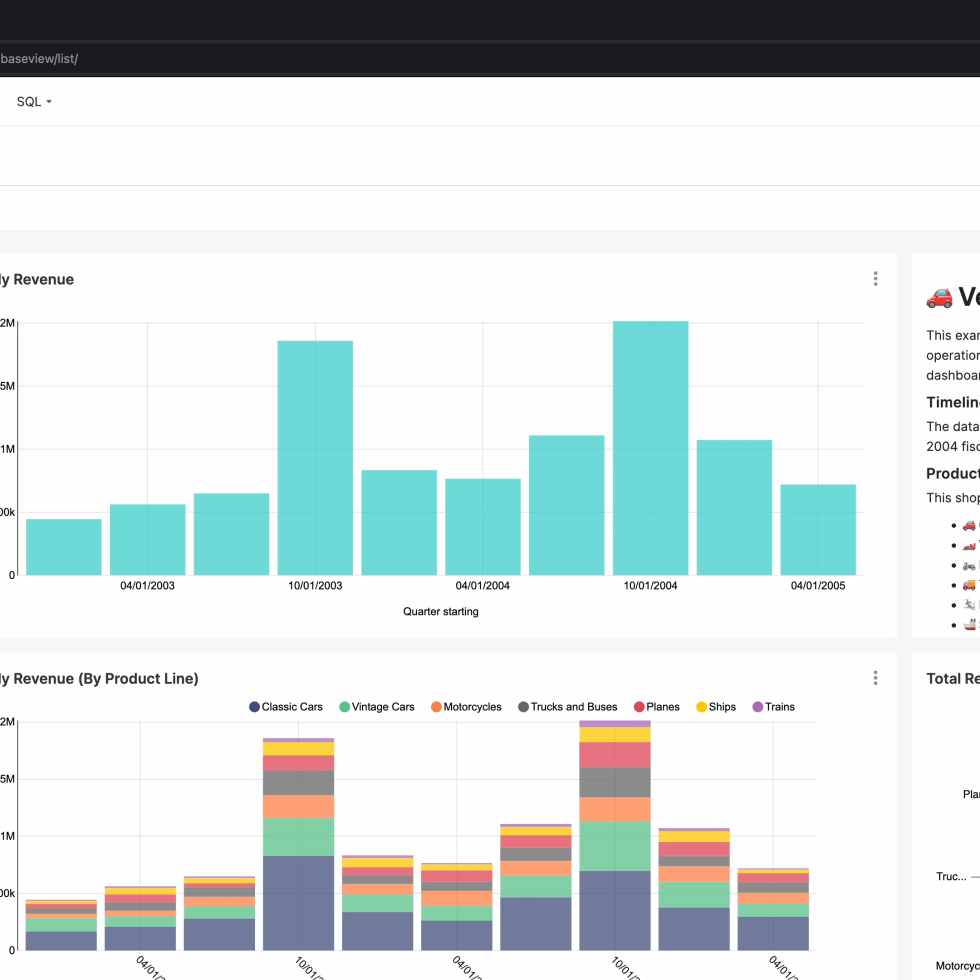Click the airplane emoji bullet in the product list
This screenshot has height=980, width=980.
968,605
